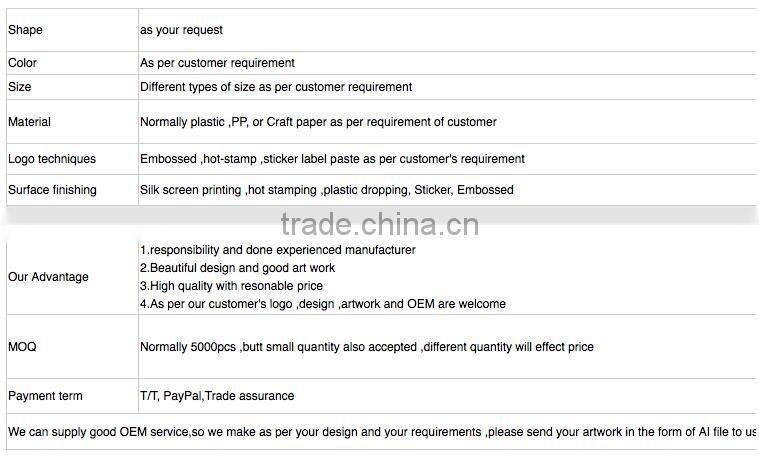The height and width of the screenshot is (469, 759).
Task: Click the "T/T, PayPal, Trade assurance" cell
Action: pos(217,396)
